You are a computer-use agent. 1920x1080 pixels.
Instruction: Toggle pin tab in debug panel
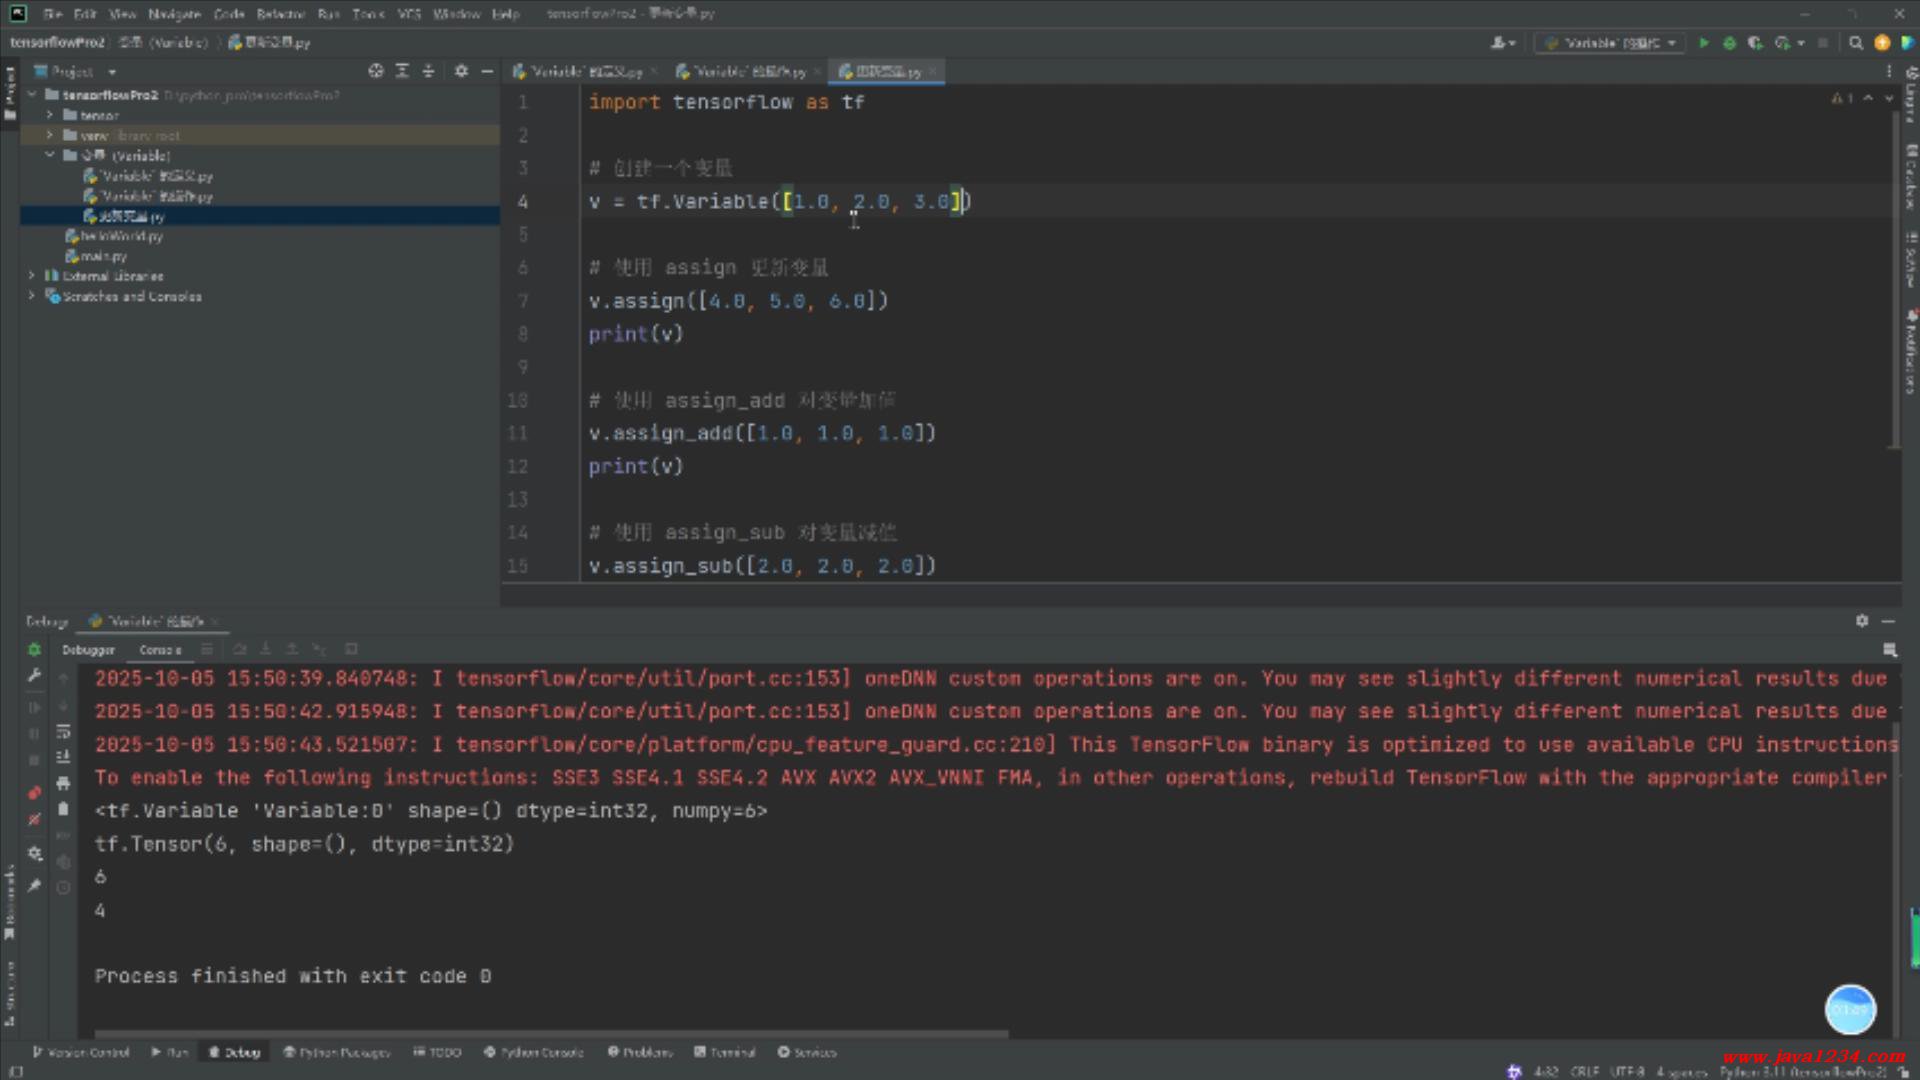point(34,885)
